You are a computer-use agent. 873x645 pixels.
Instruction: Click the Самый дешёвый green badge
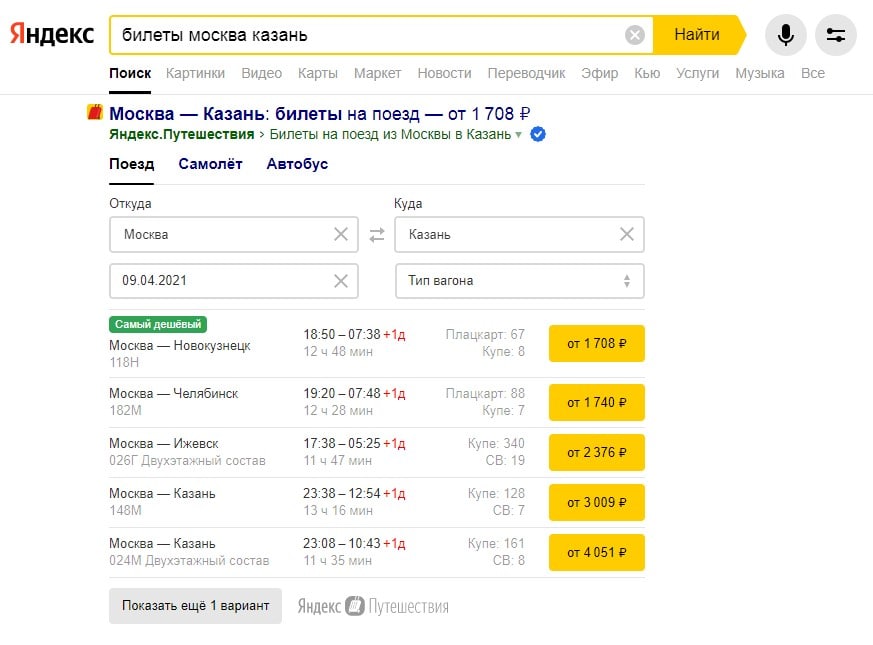pos(158,324)
